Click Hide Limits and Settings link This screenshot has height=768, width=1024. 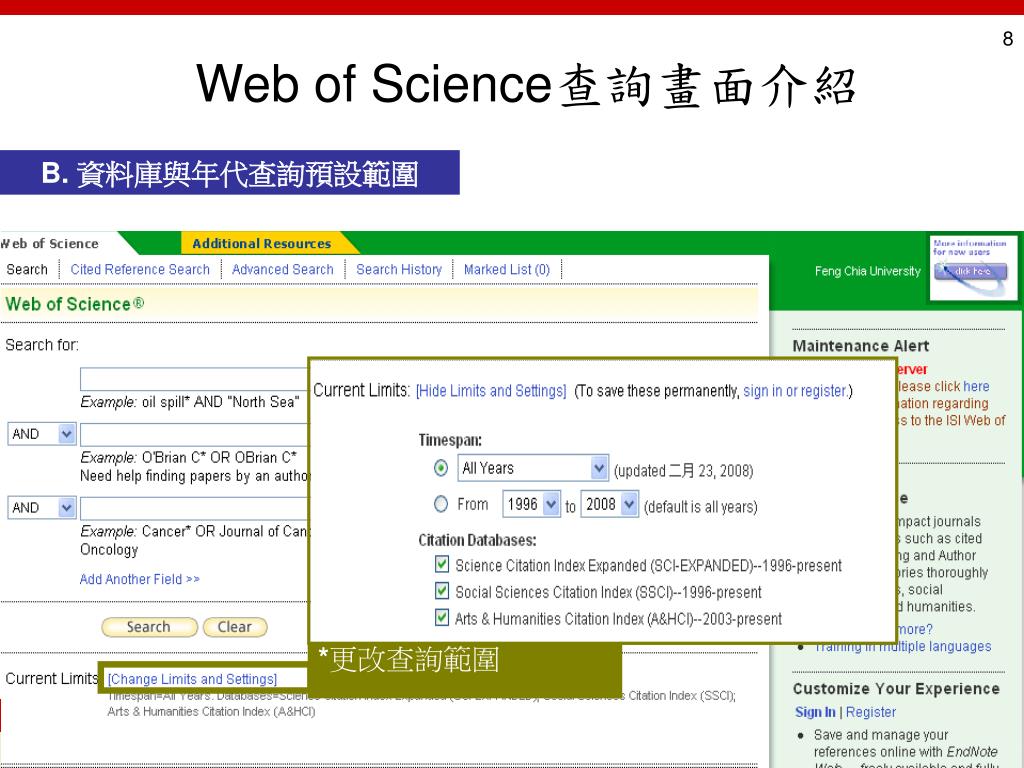490,391
